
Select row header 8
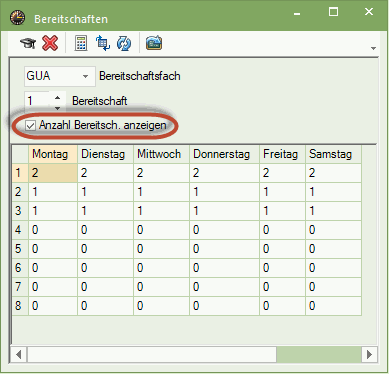[20, 306]
